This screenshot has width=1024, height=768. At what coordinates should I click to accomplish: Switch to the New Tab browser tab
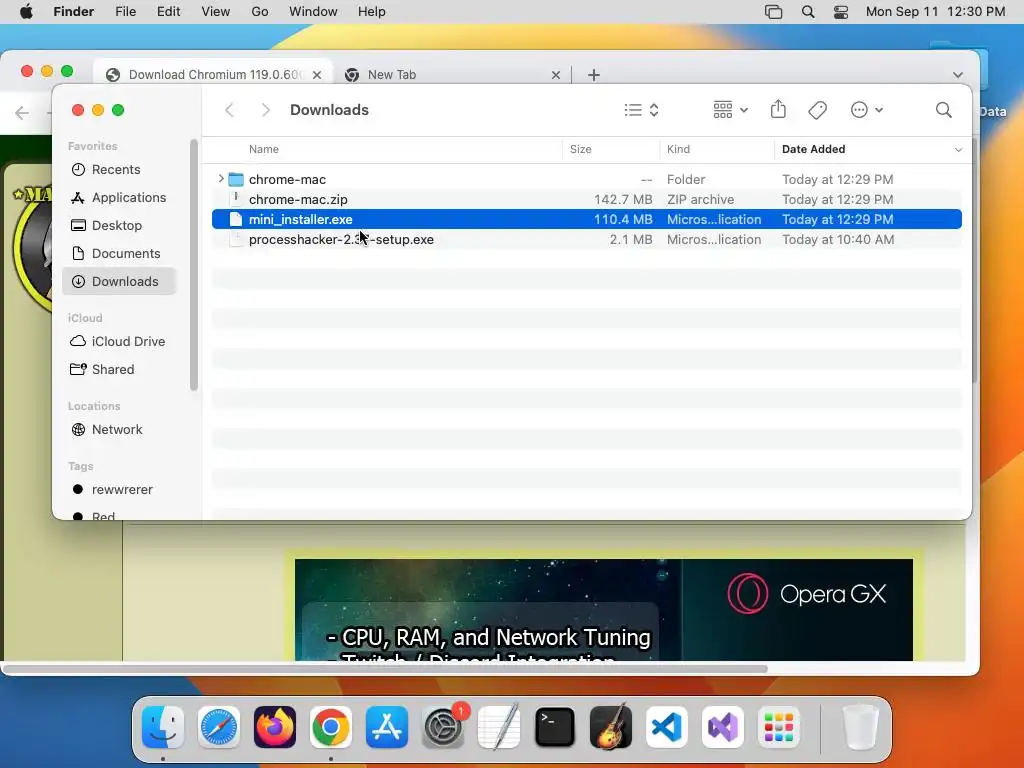point(451,74)
